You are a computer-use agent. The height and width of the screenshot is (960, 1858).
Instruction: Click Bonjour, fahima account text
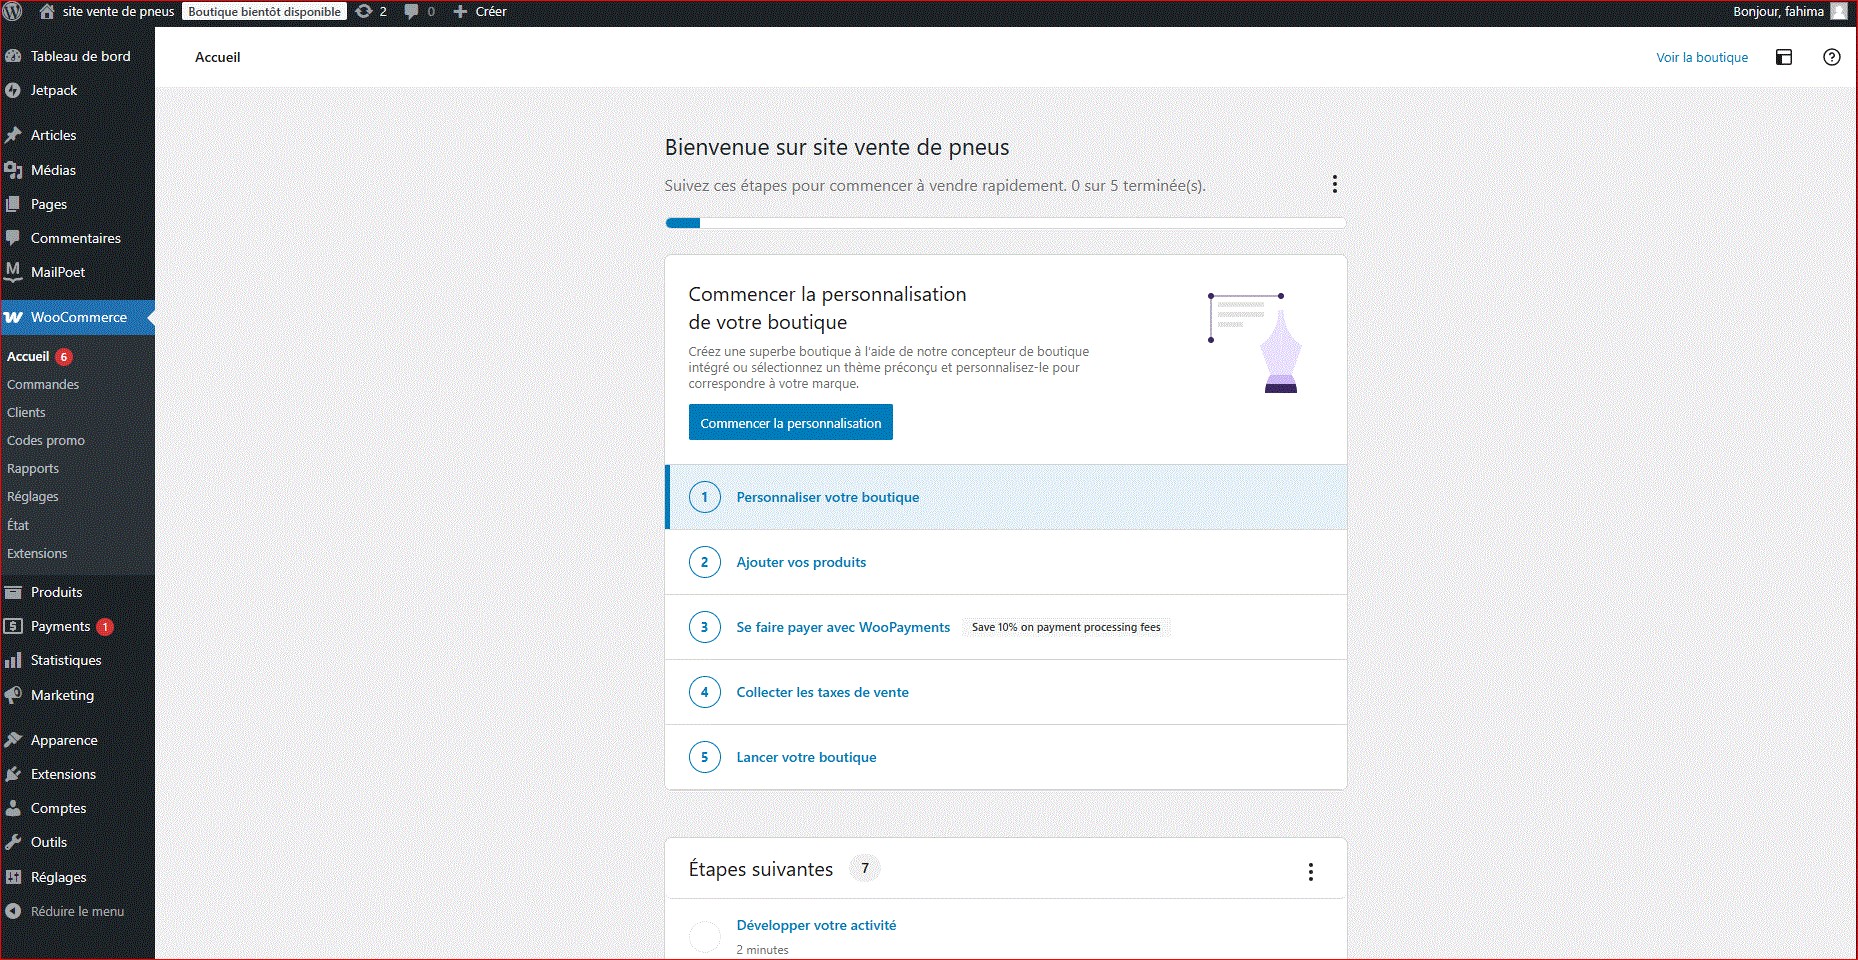click(x=1778, y=11)
